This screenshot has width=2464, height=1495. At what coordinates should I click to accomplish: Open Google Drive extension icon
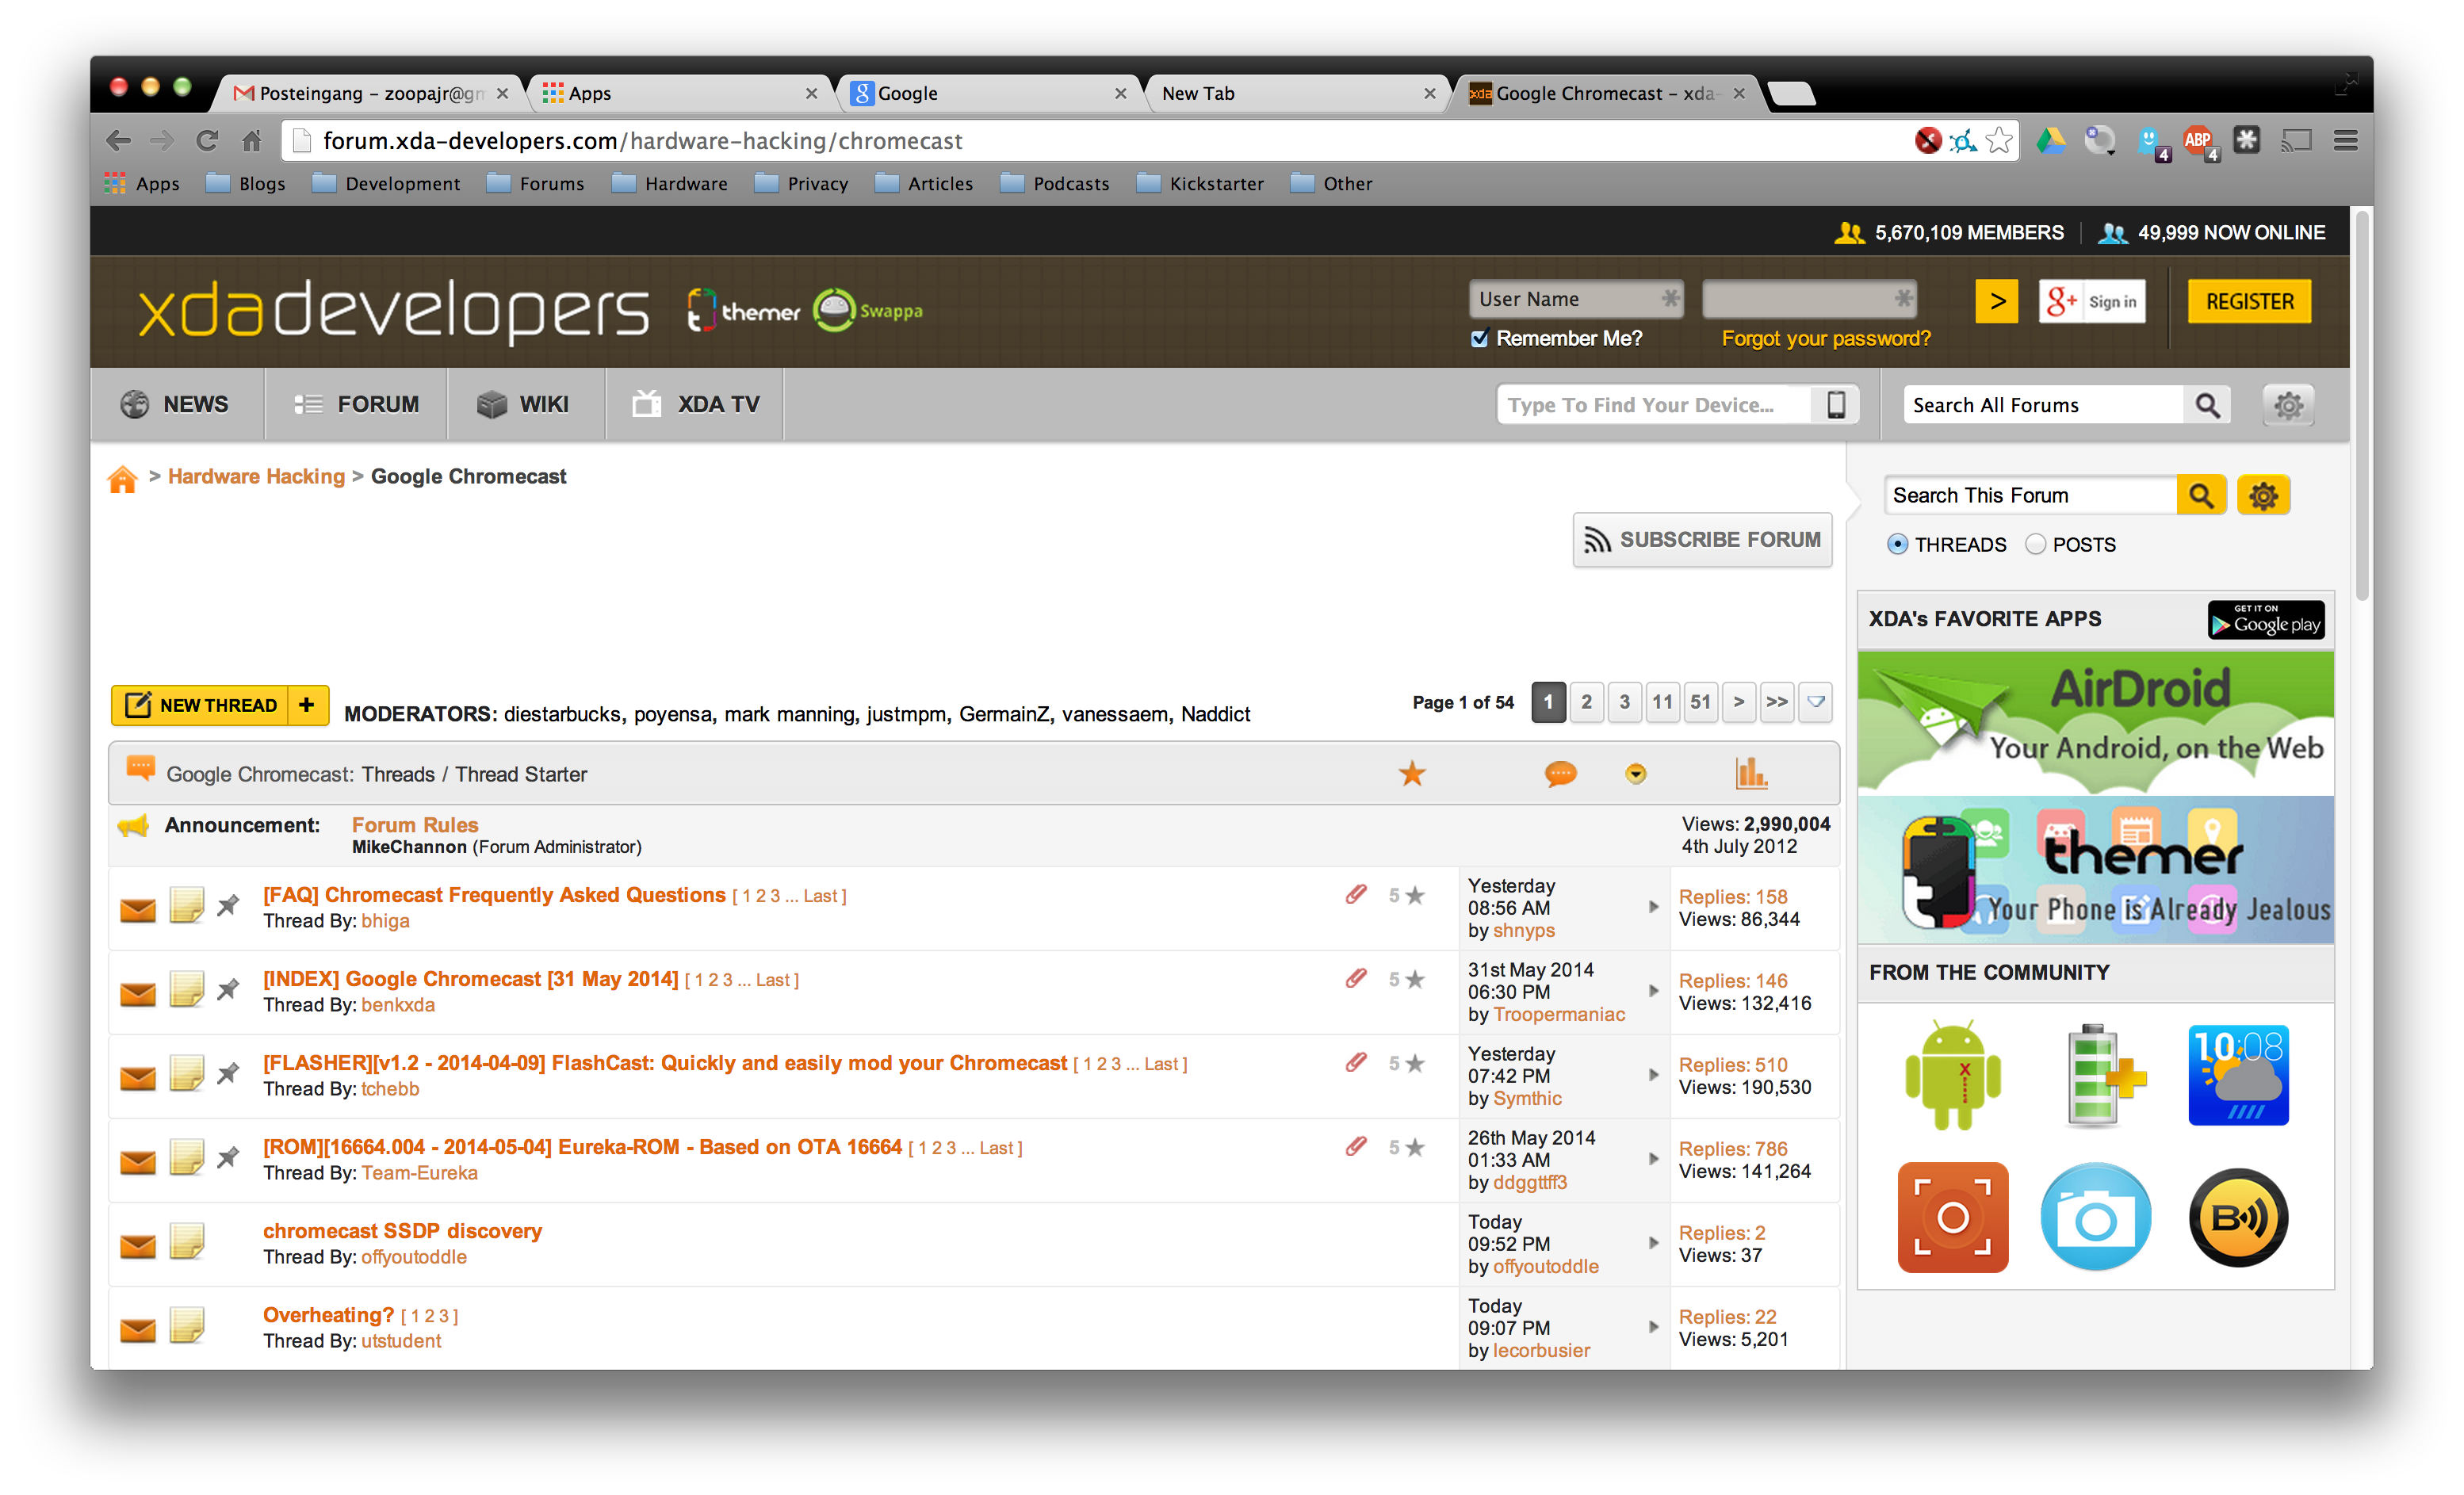tap(2051, 141)
